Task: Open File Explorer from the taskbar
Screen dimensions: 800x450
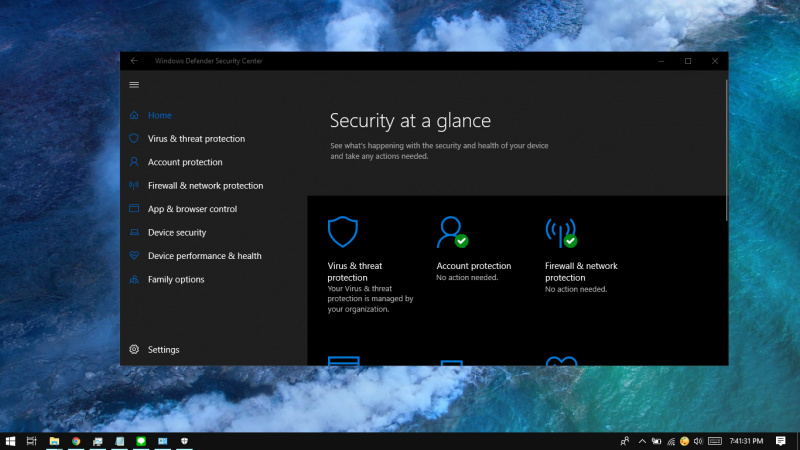Action: point(54,441)
